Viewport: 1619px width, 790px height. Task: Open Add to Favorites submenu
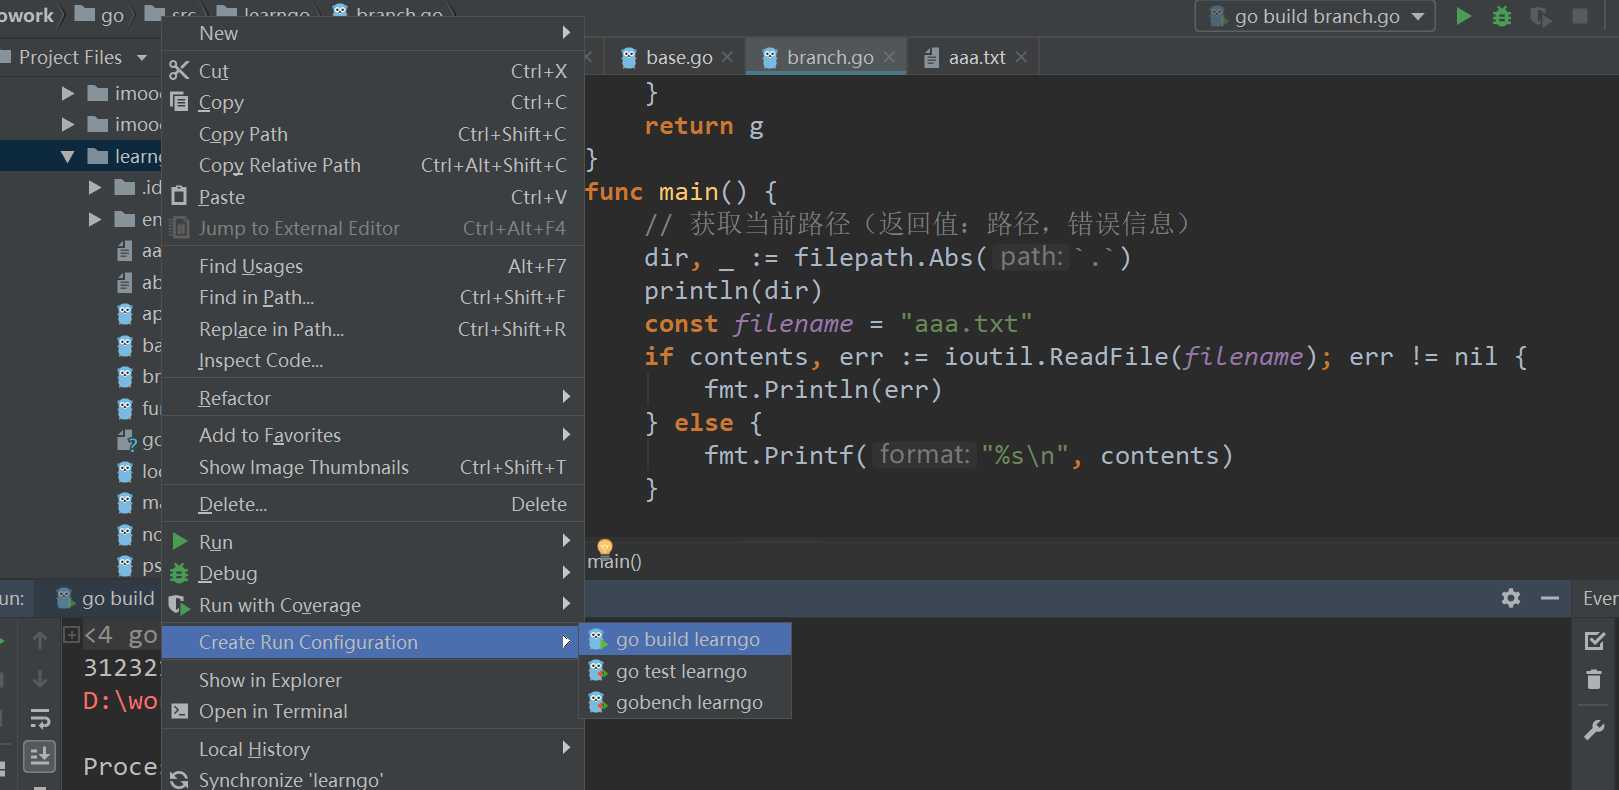click(x=372, y=435)
